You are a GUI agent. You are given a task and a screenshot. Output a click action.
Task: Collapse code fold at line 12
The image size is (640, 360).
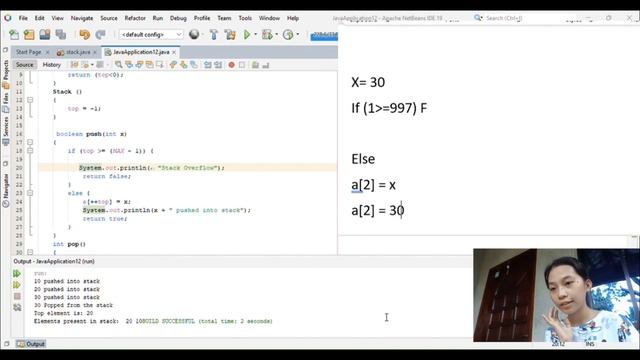click(x=30, y=100)
